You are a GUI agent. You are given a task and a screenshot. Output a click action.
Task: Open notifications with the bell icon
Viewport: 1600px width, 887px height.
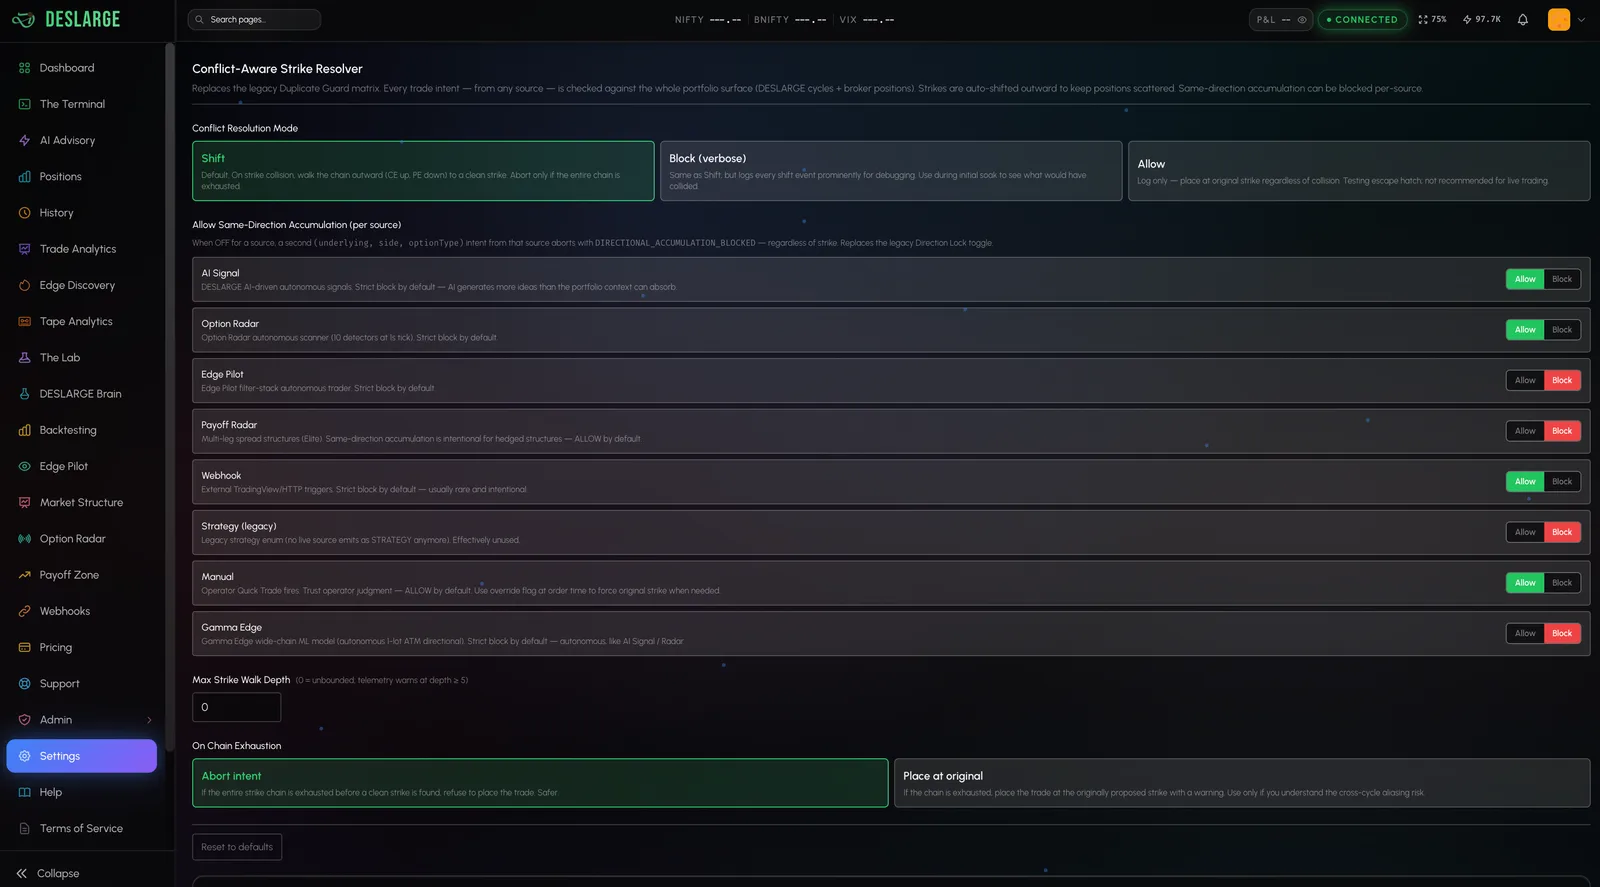(x=1523, y=19)
